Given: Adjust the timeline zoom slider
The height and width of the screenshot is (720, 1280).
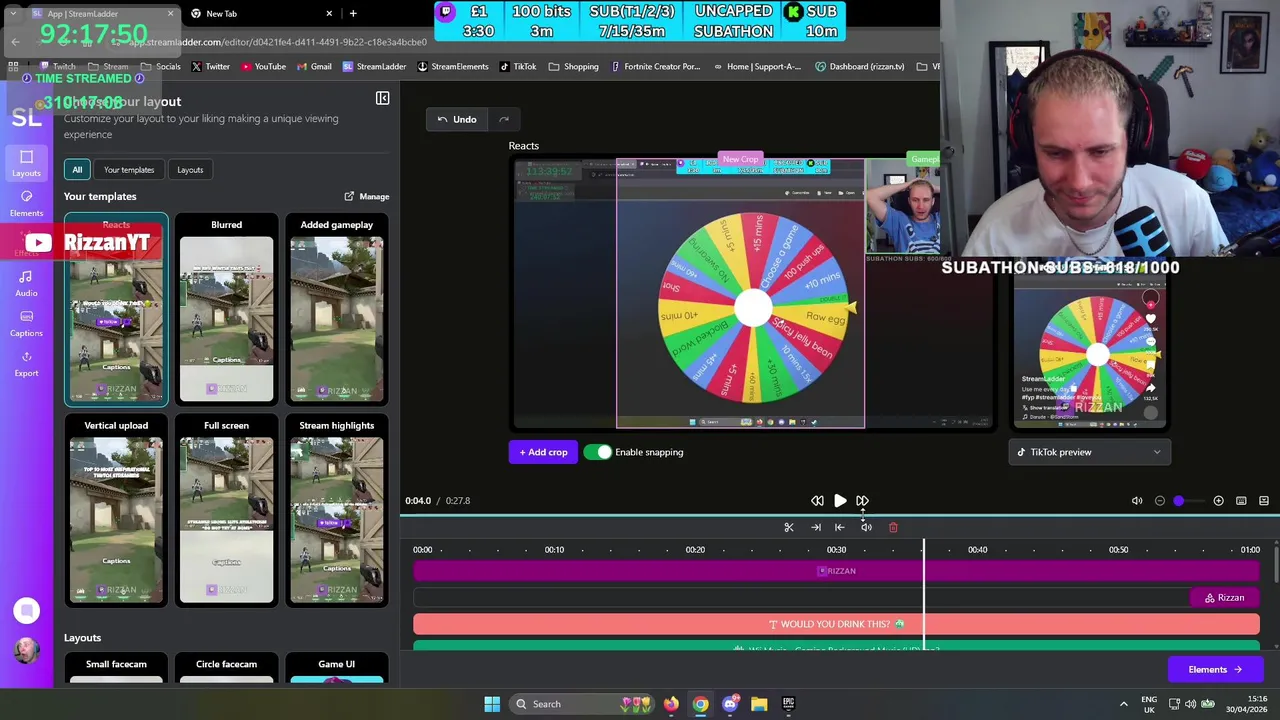Looking at the screenshot, I should [1179, 501].
